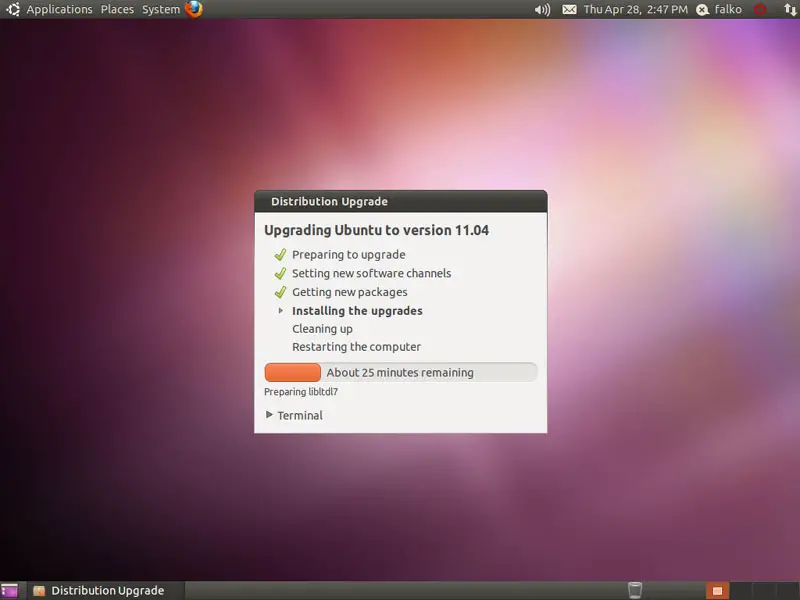This screenshot has width=800, height=600.
Task: Switch to the orange active workspace
Action: pyautogui.click(x=717, y=591)
